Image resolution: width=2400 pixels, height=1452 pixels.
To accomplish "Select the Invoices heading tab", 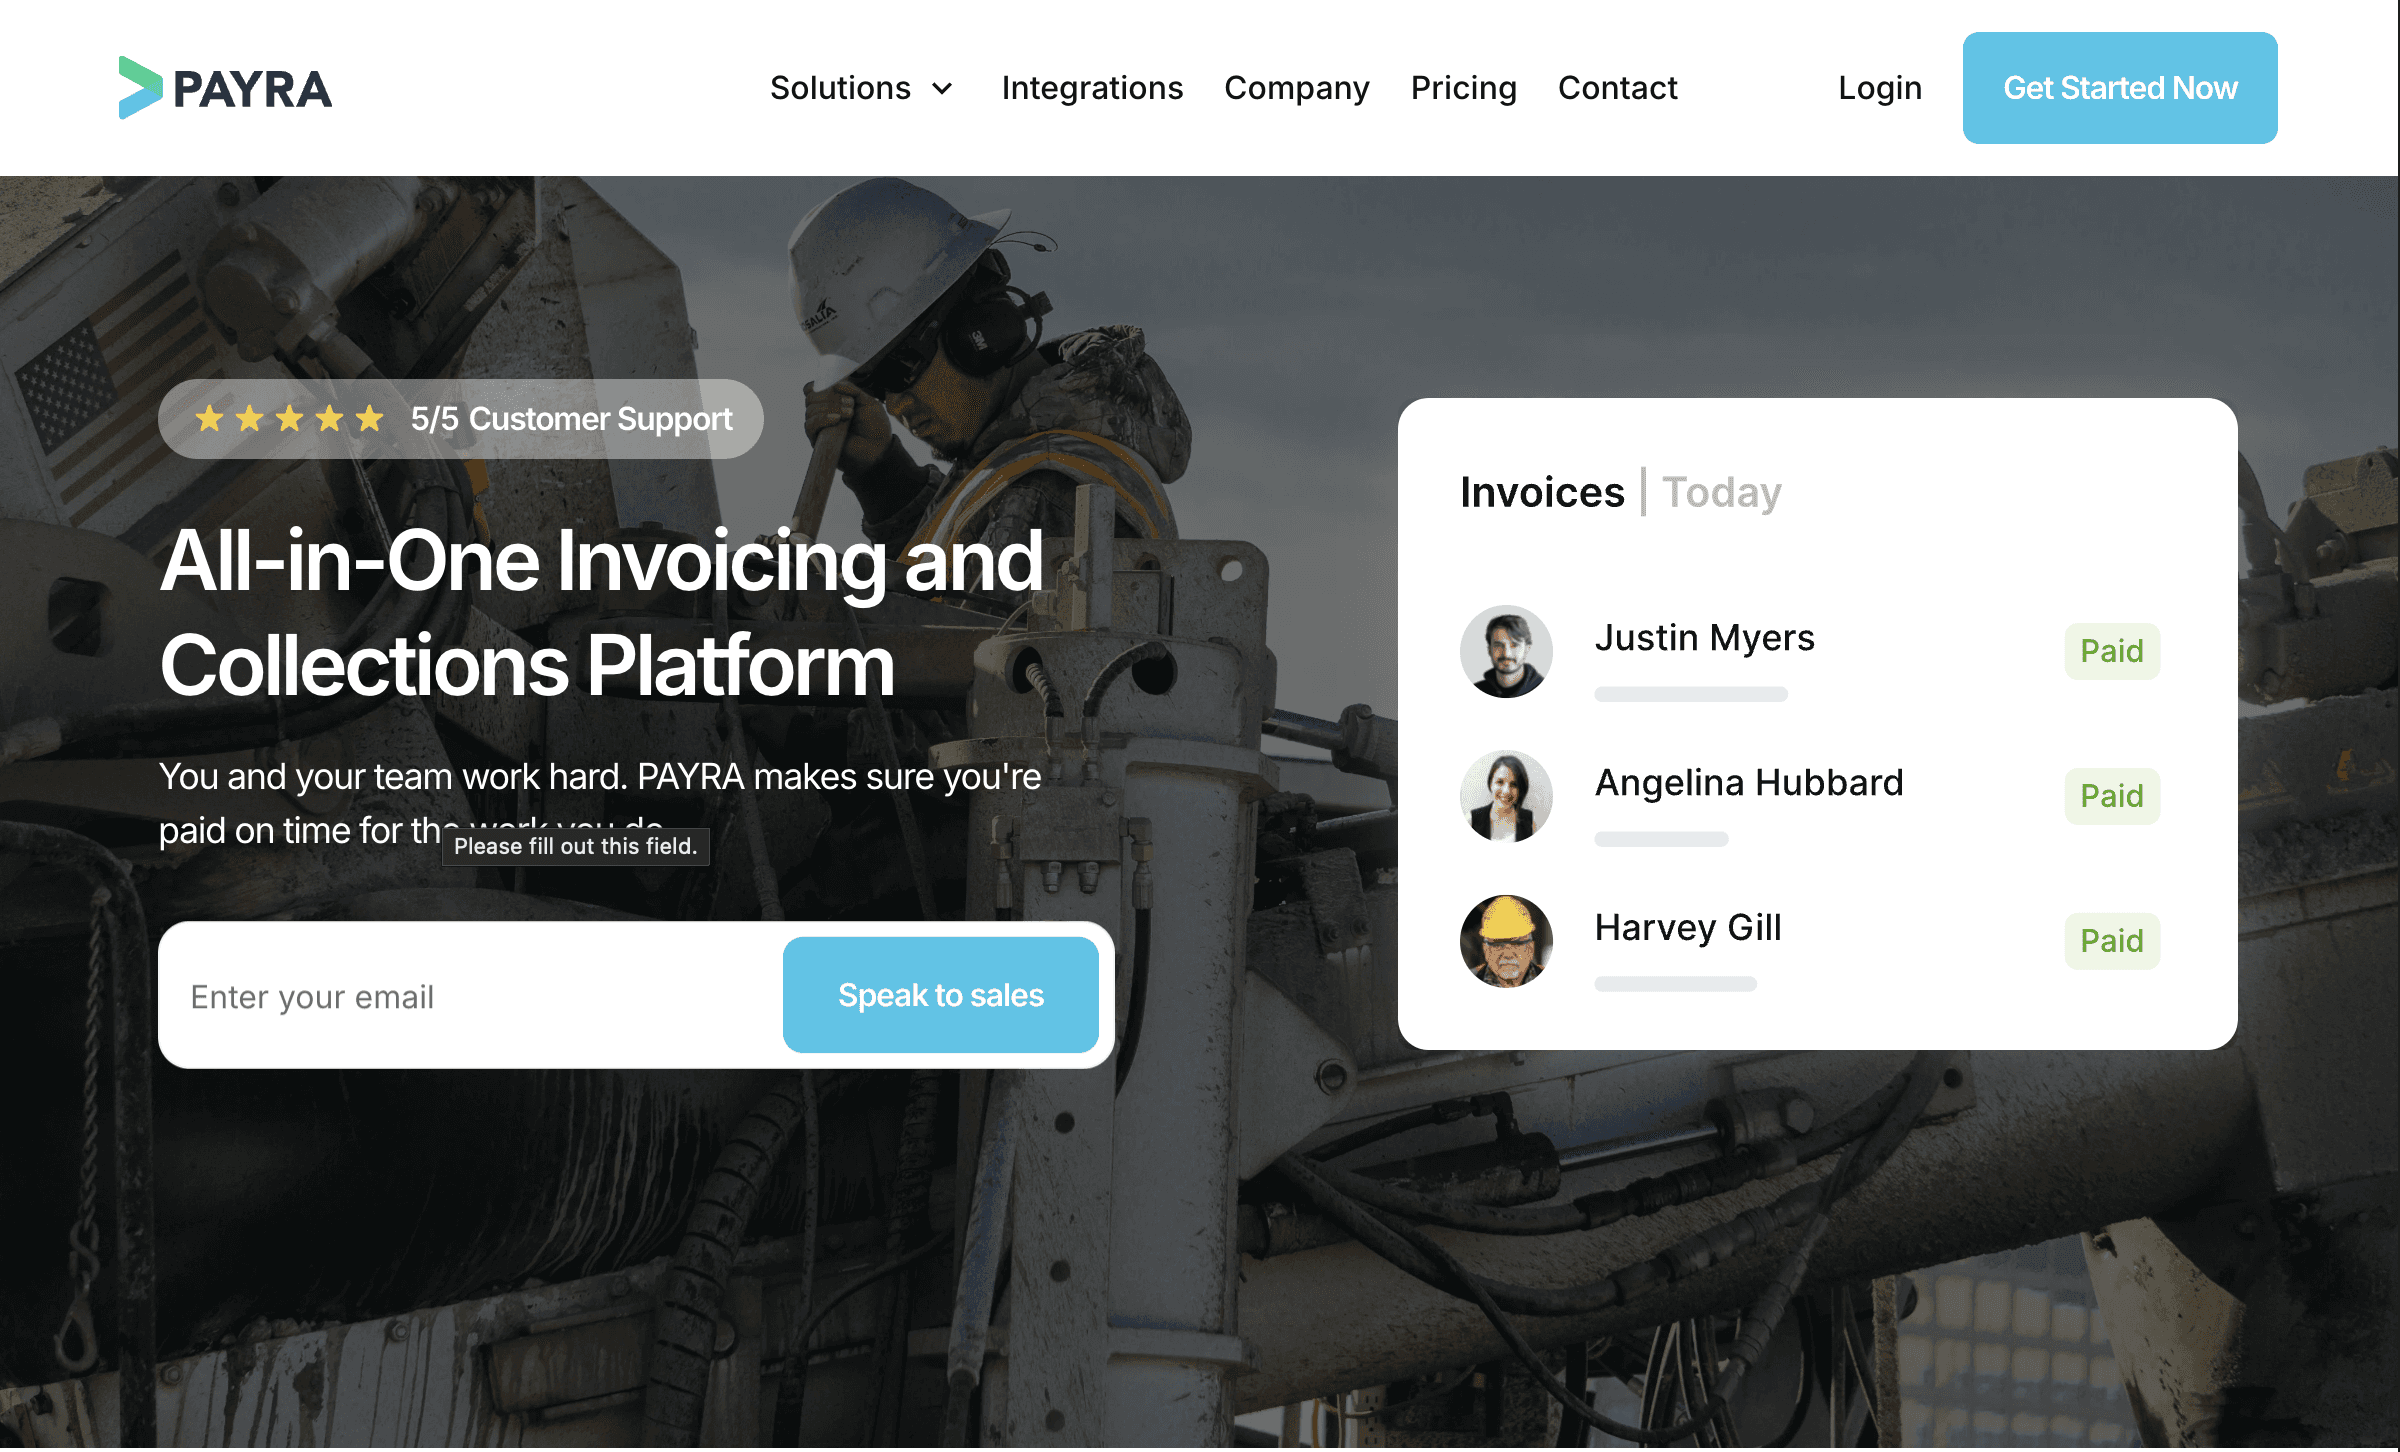I will click(1542, 491).
